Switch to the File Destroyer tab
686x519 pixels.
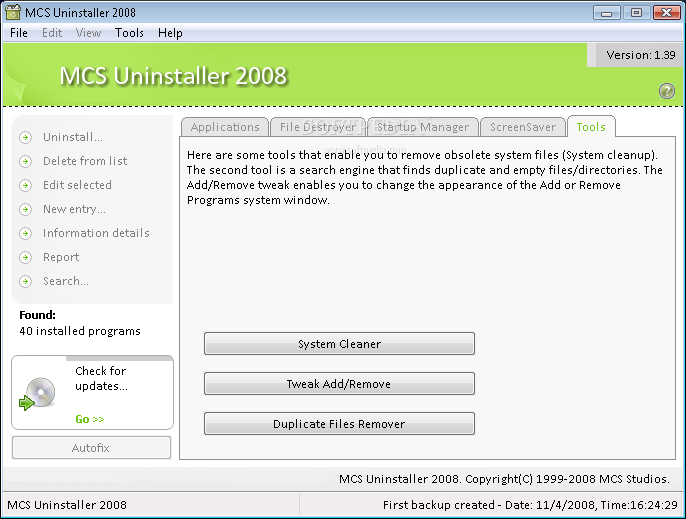[318, 127]
